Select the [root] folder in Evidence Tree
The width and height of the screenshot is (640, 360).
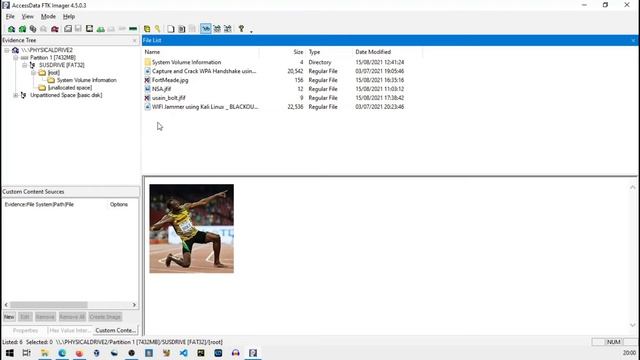point(53,73)
